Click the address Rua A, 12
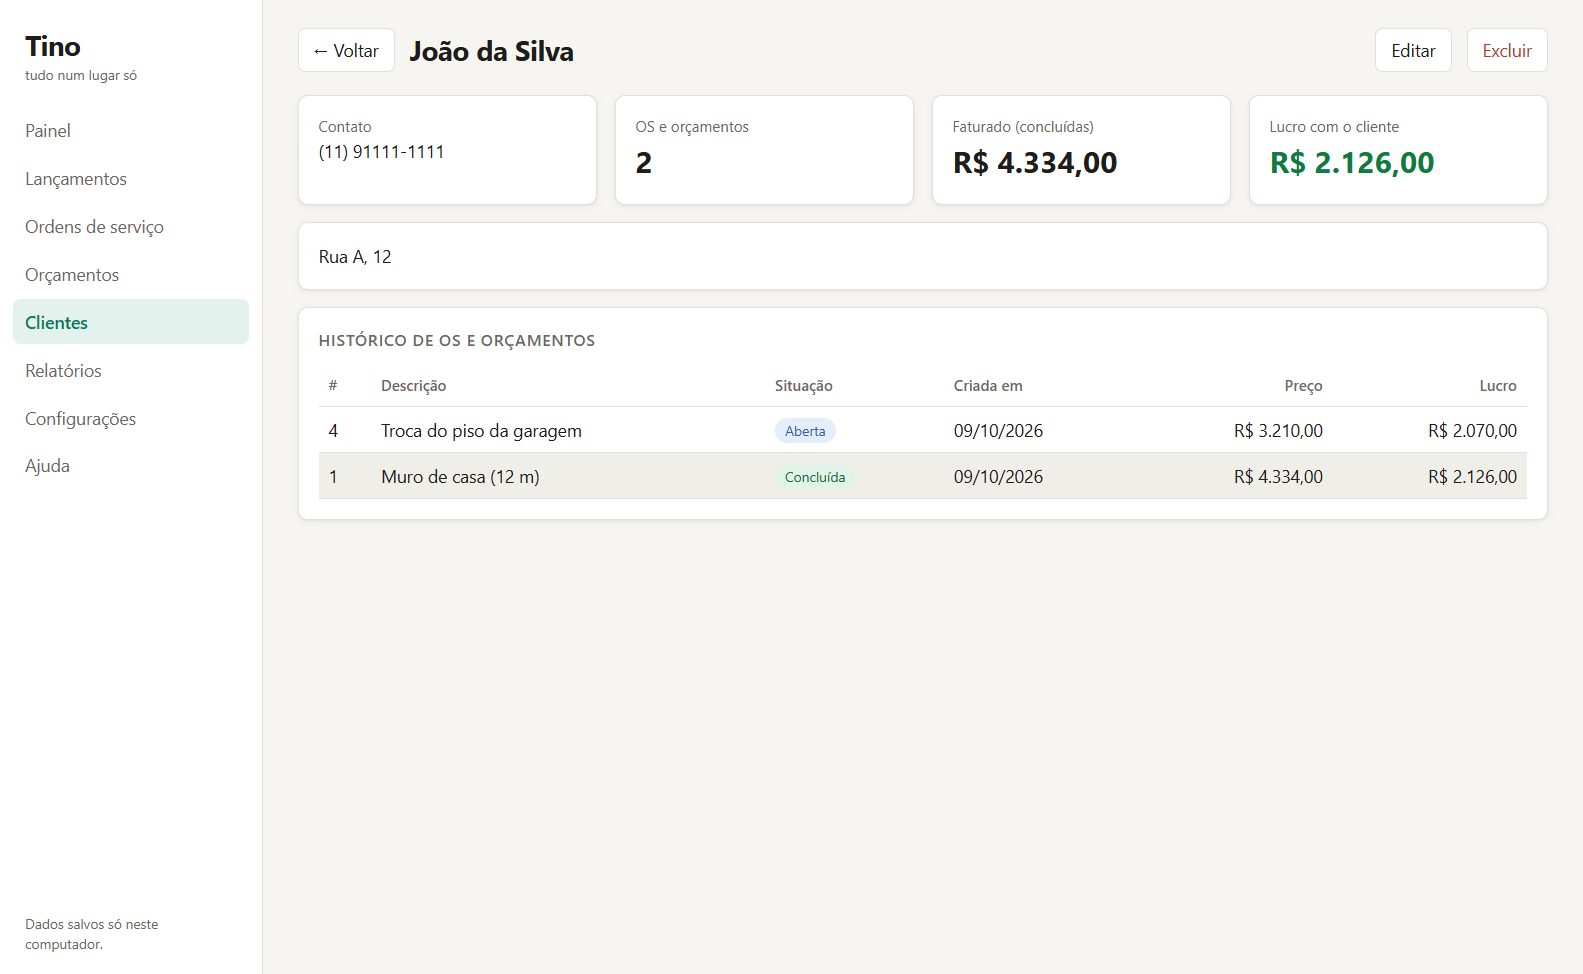The width and height of the screenshot is (1583, 974). click(355, 257)
